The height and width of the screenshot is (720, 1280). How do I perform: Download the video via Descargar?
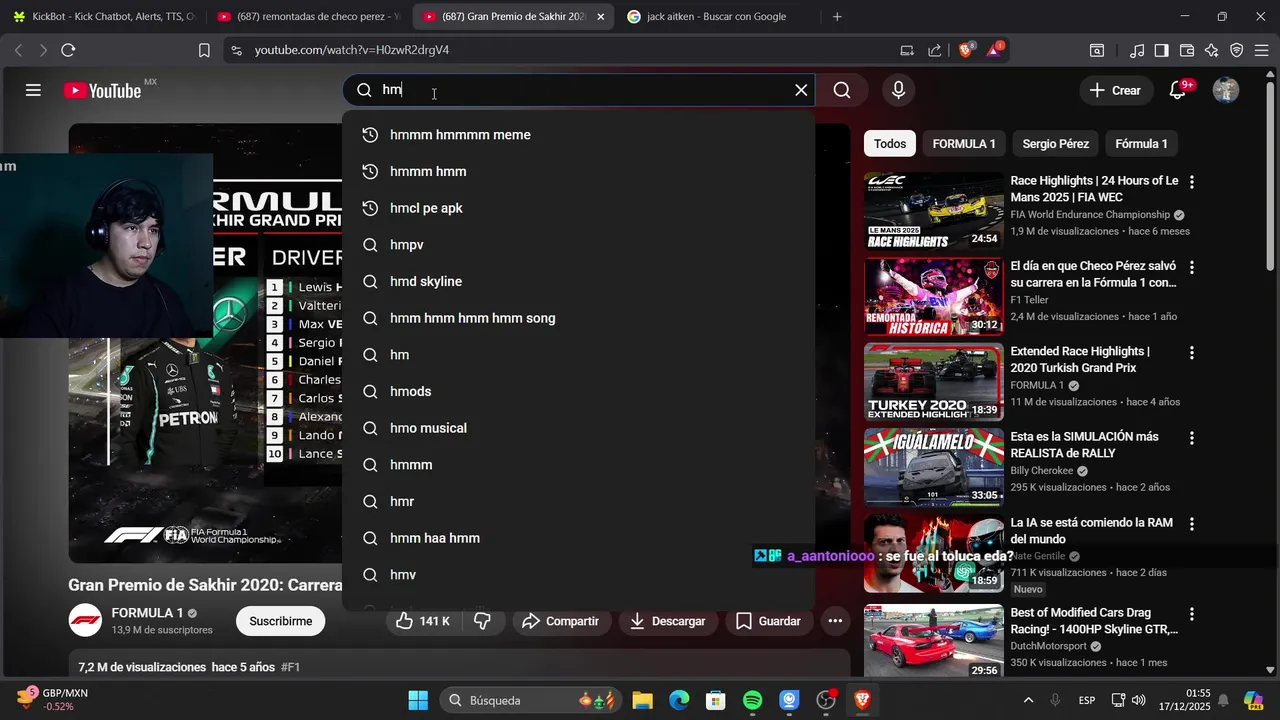(667, 621)
